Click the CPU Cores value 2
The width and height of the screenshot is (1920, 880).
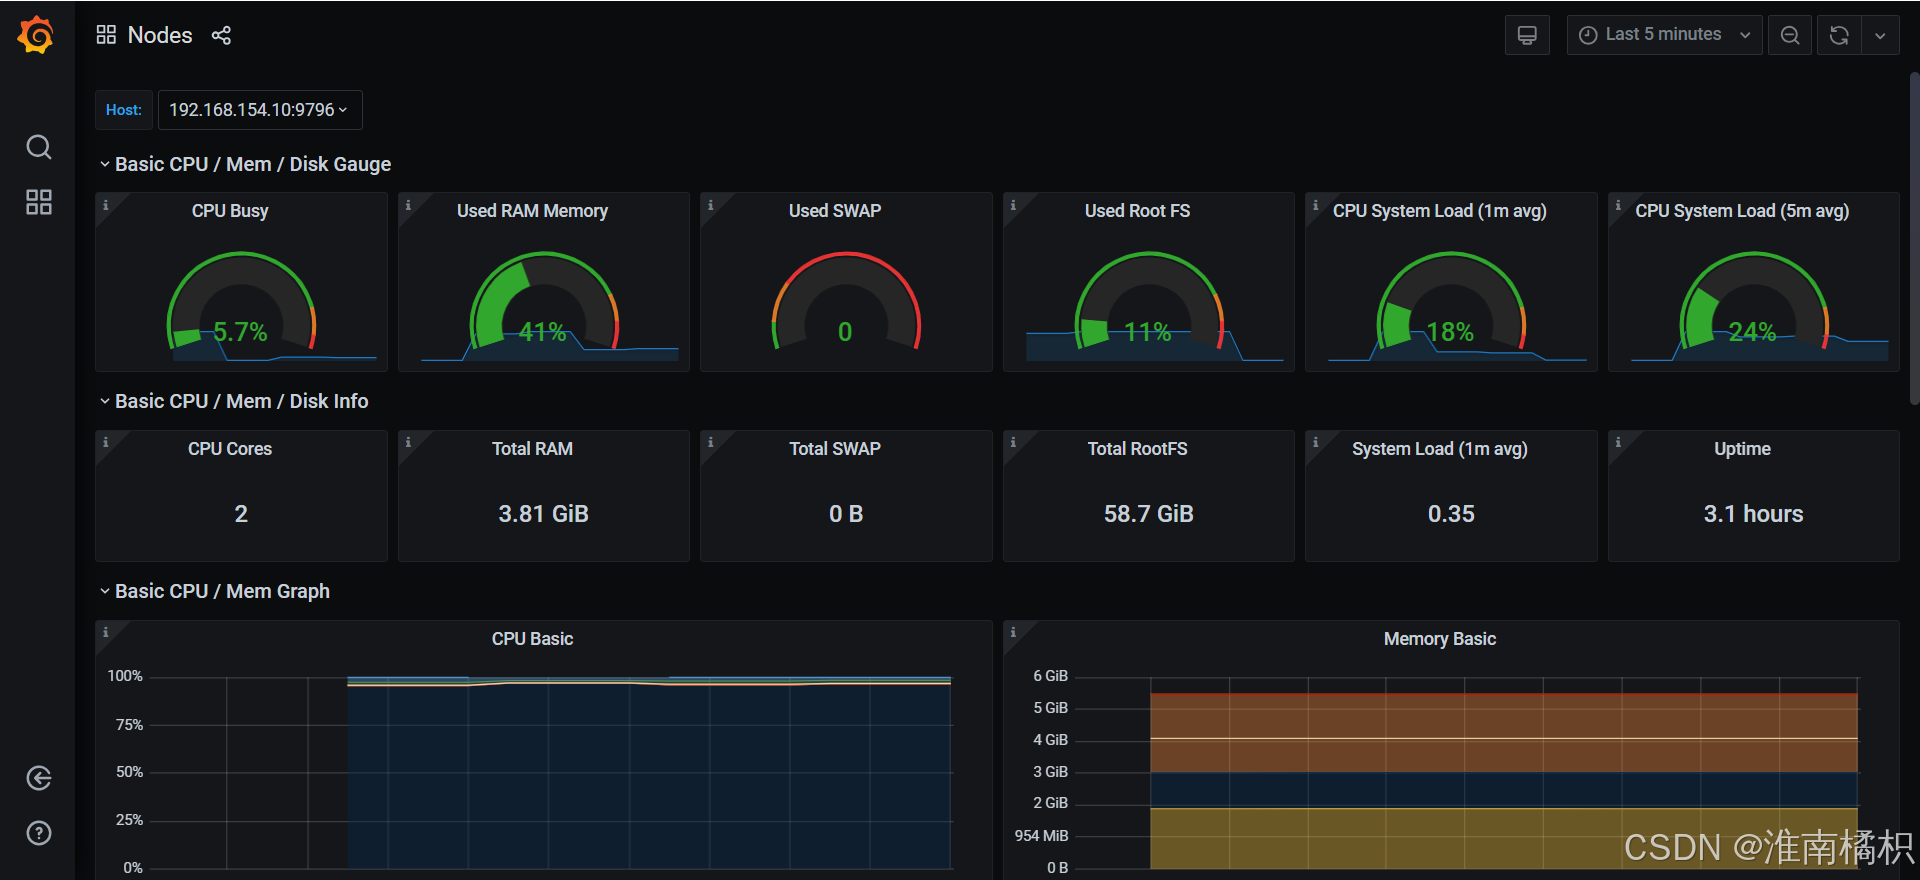tap(241, 514)
